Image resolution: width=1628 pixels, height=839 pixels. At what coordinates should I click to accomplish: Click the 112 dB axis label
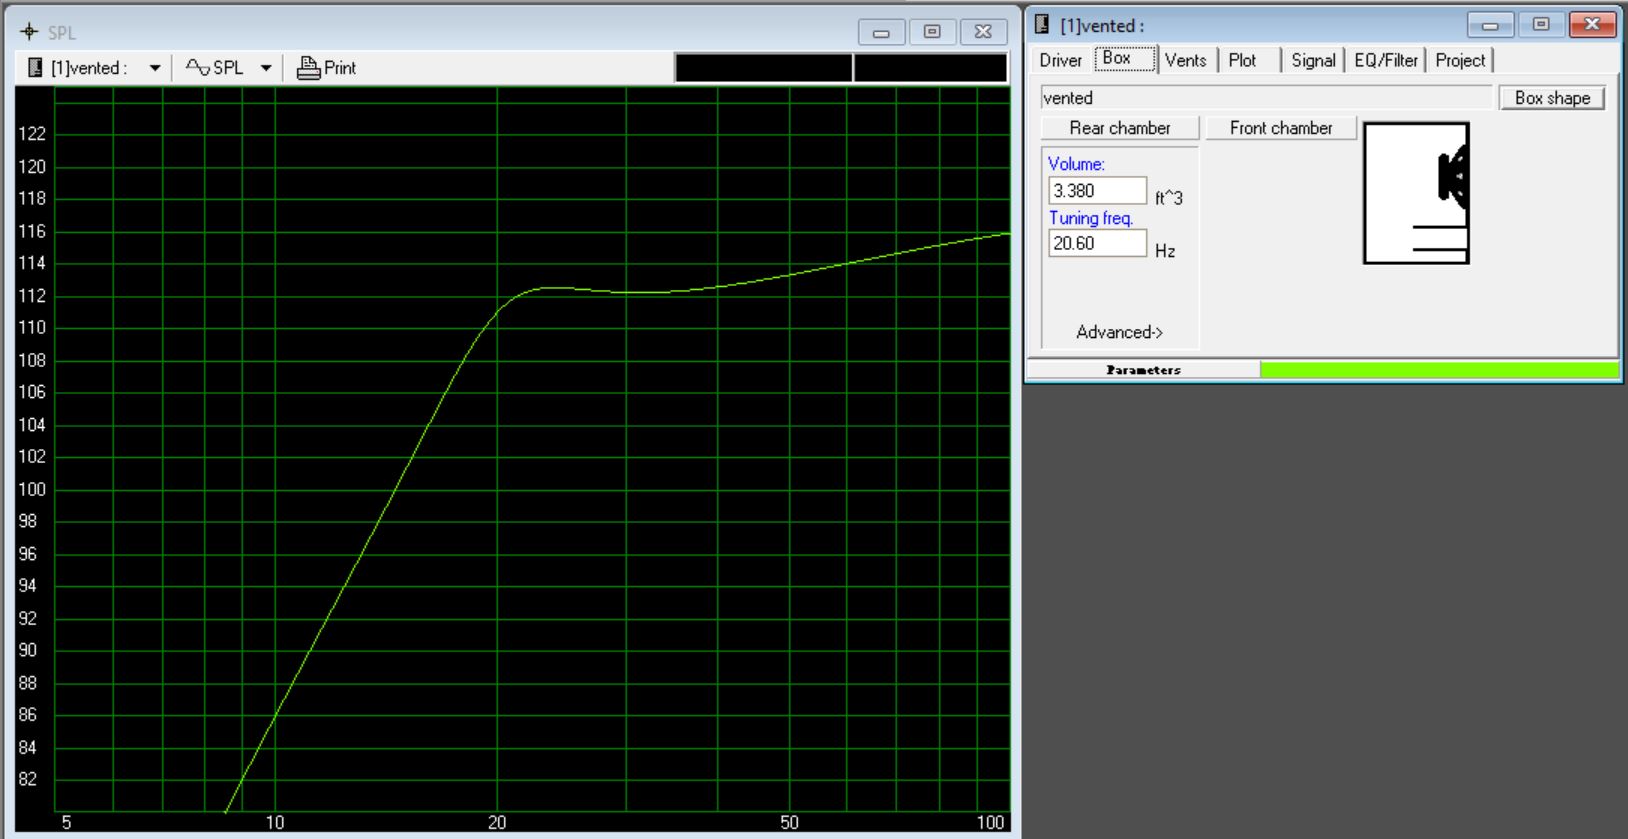[32, 296]
